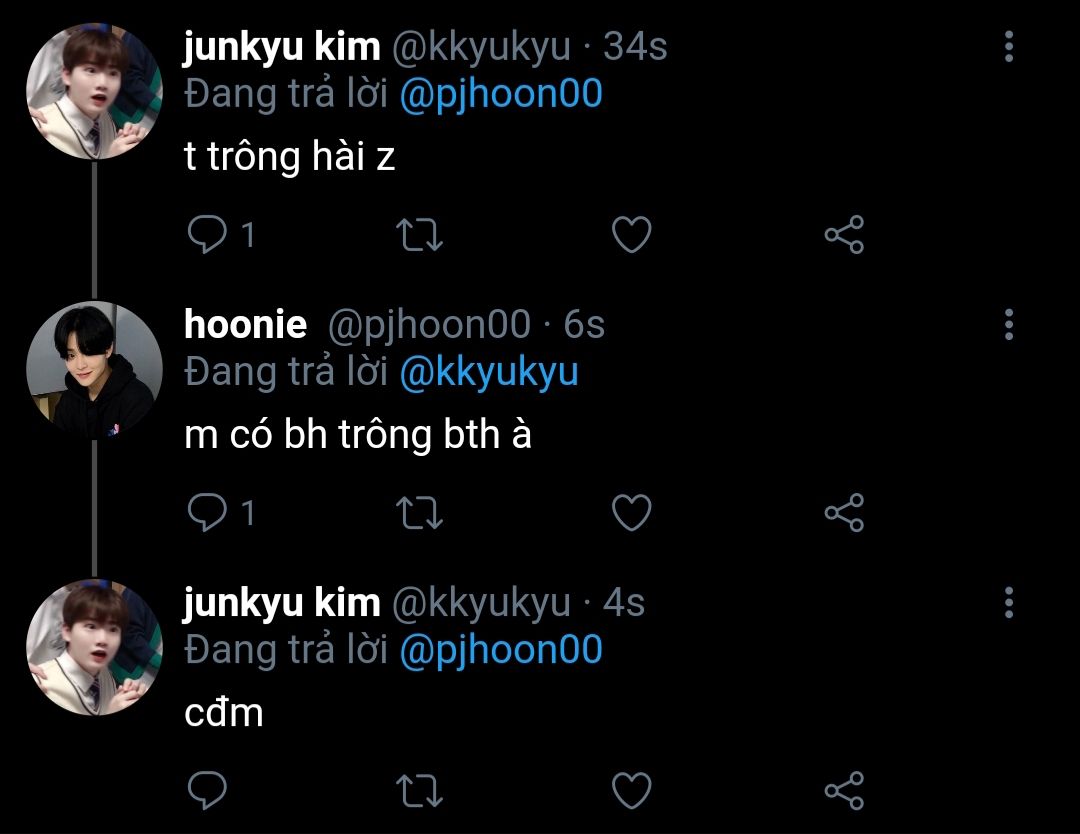Reply to the "t trông hài z" tweet
Viewport: 1080px width, 834px height.
(x=207, y=234)
